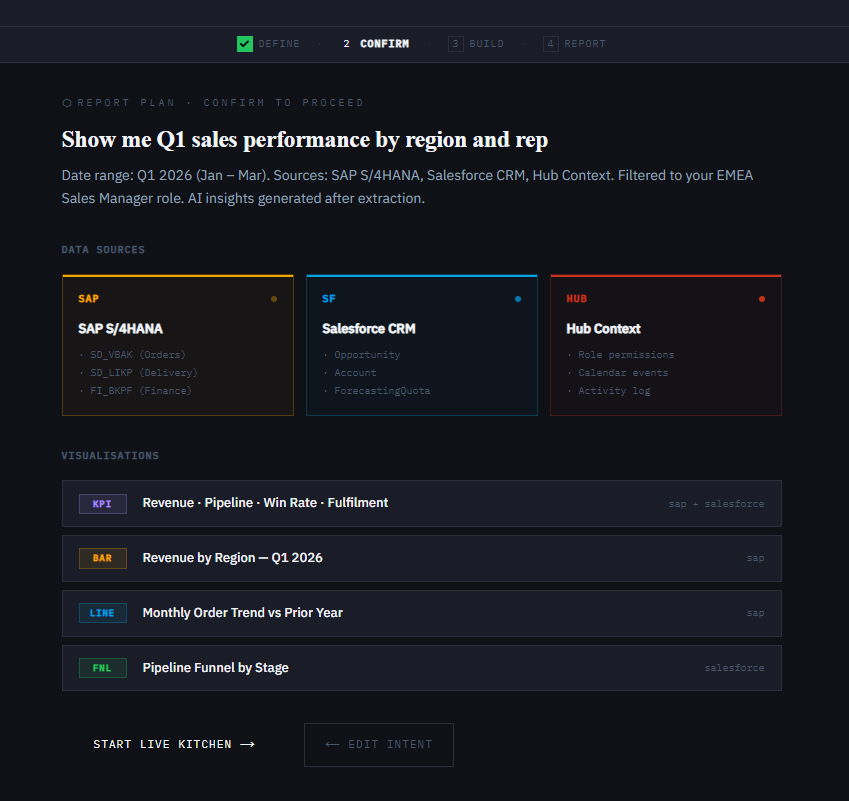Click the orange SAP label
The height and width of the screenshot is (801, 849).
88,299
